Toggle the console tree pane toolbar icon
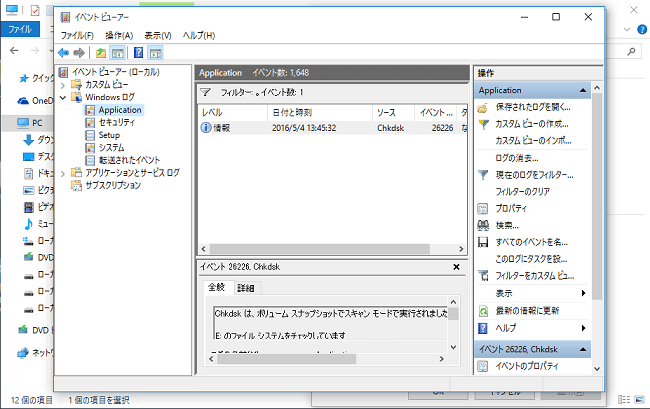Screen dimensions: 650x409 tap(118, 53)
